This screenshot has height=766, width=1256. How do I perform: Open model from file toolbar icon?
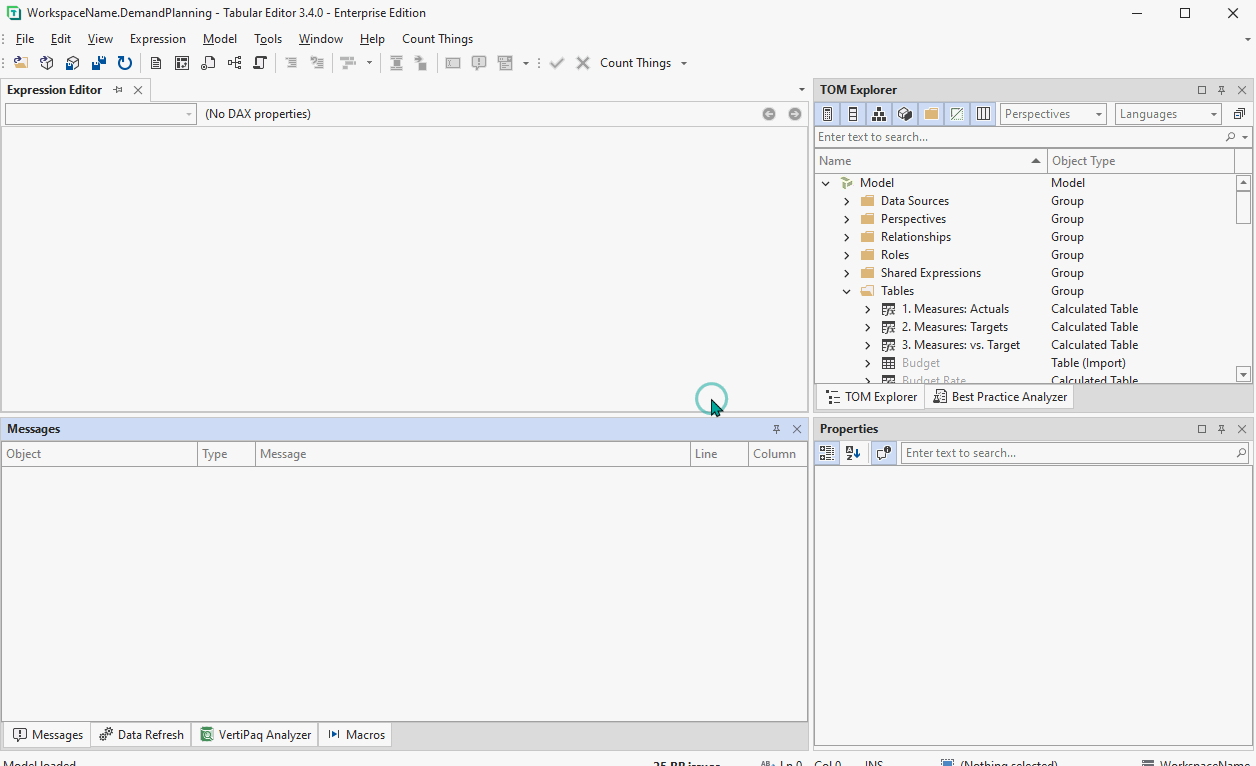coord(20,63)
